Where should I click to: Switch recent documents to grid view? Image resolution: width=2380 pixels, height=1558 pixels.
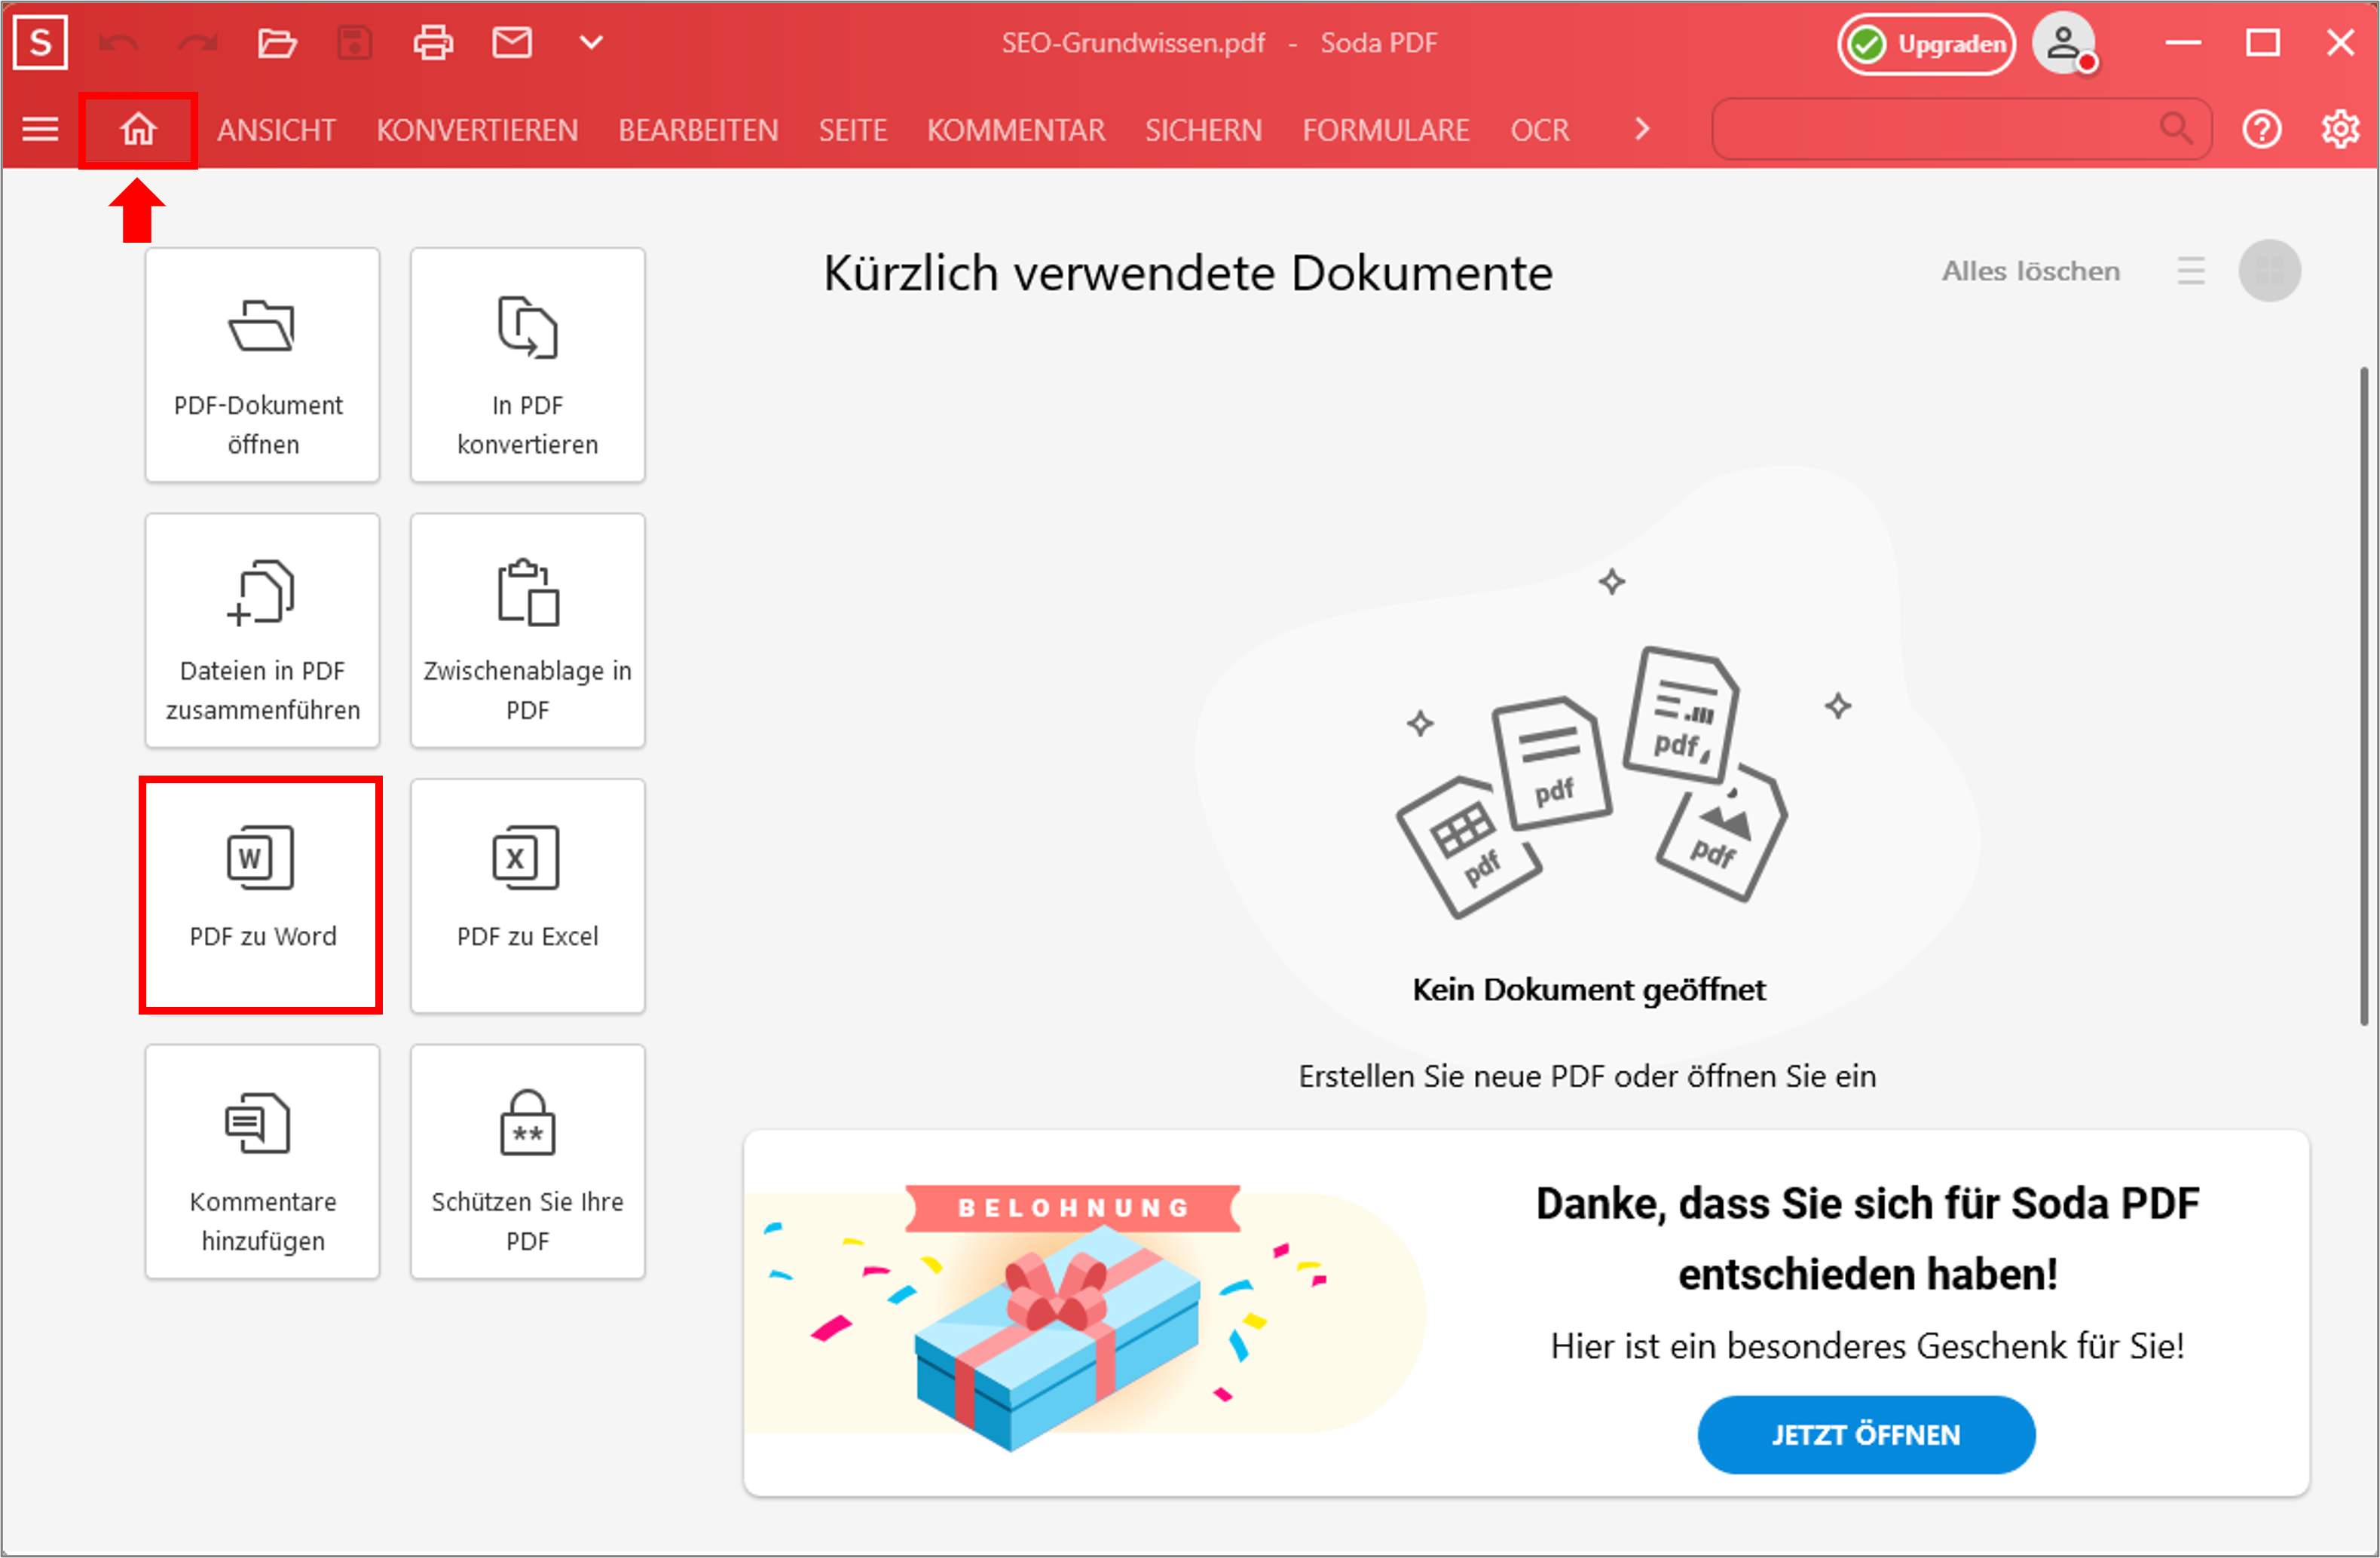coord(2269,271)
